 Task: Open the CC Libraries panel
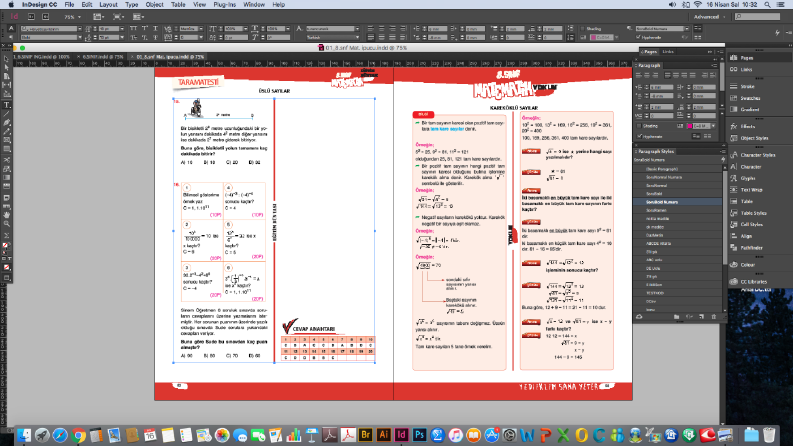(753, 282)
